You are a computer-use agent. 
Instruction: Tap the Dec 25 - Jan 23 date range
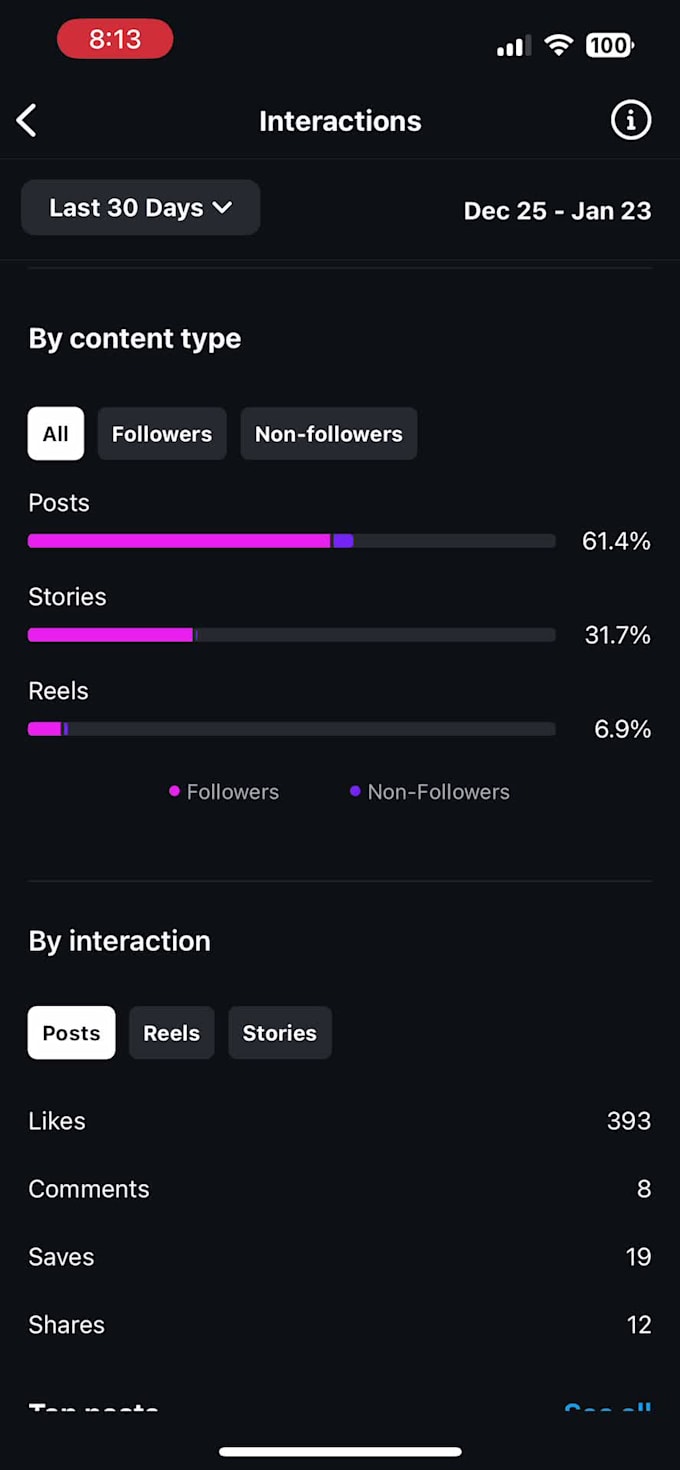pyautogui.click(x=557, y=211)
